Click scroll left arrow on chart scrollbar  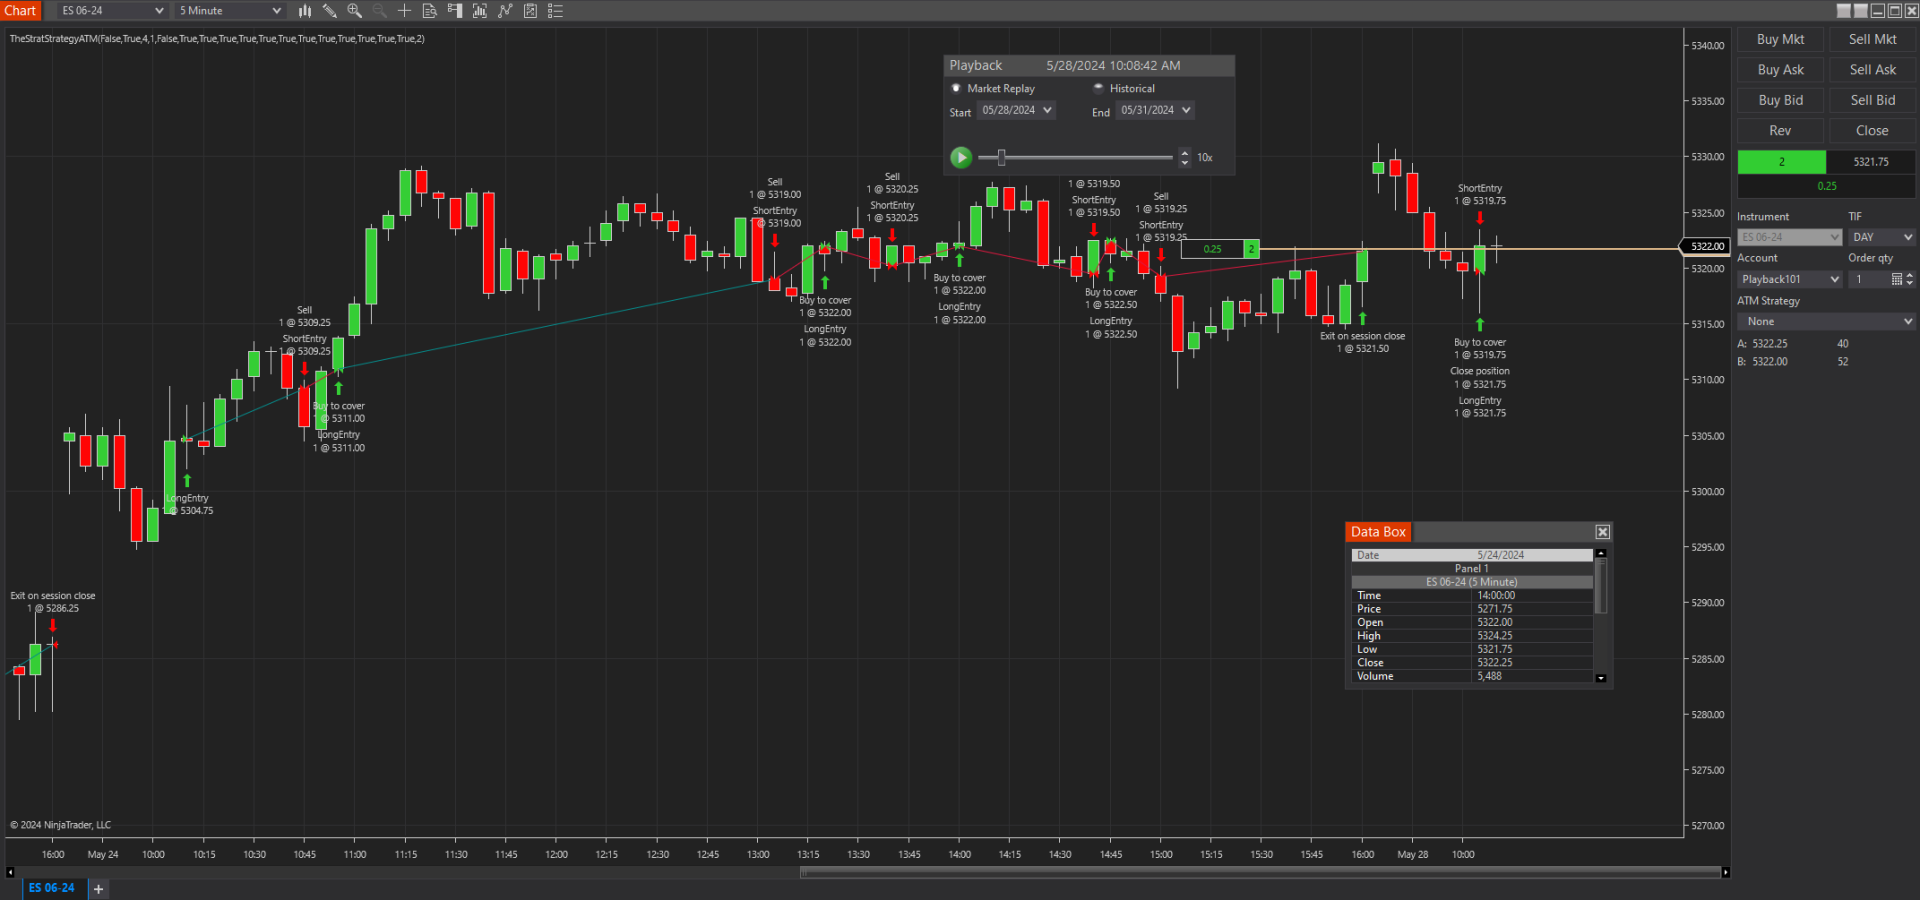point(10,872)
